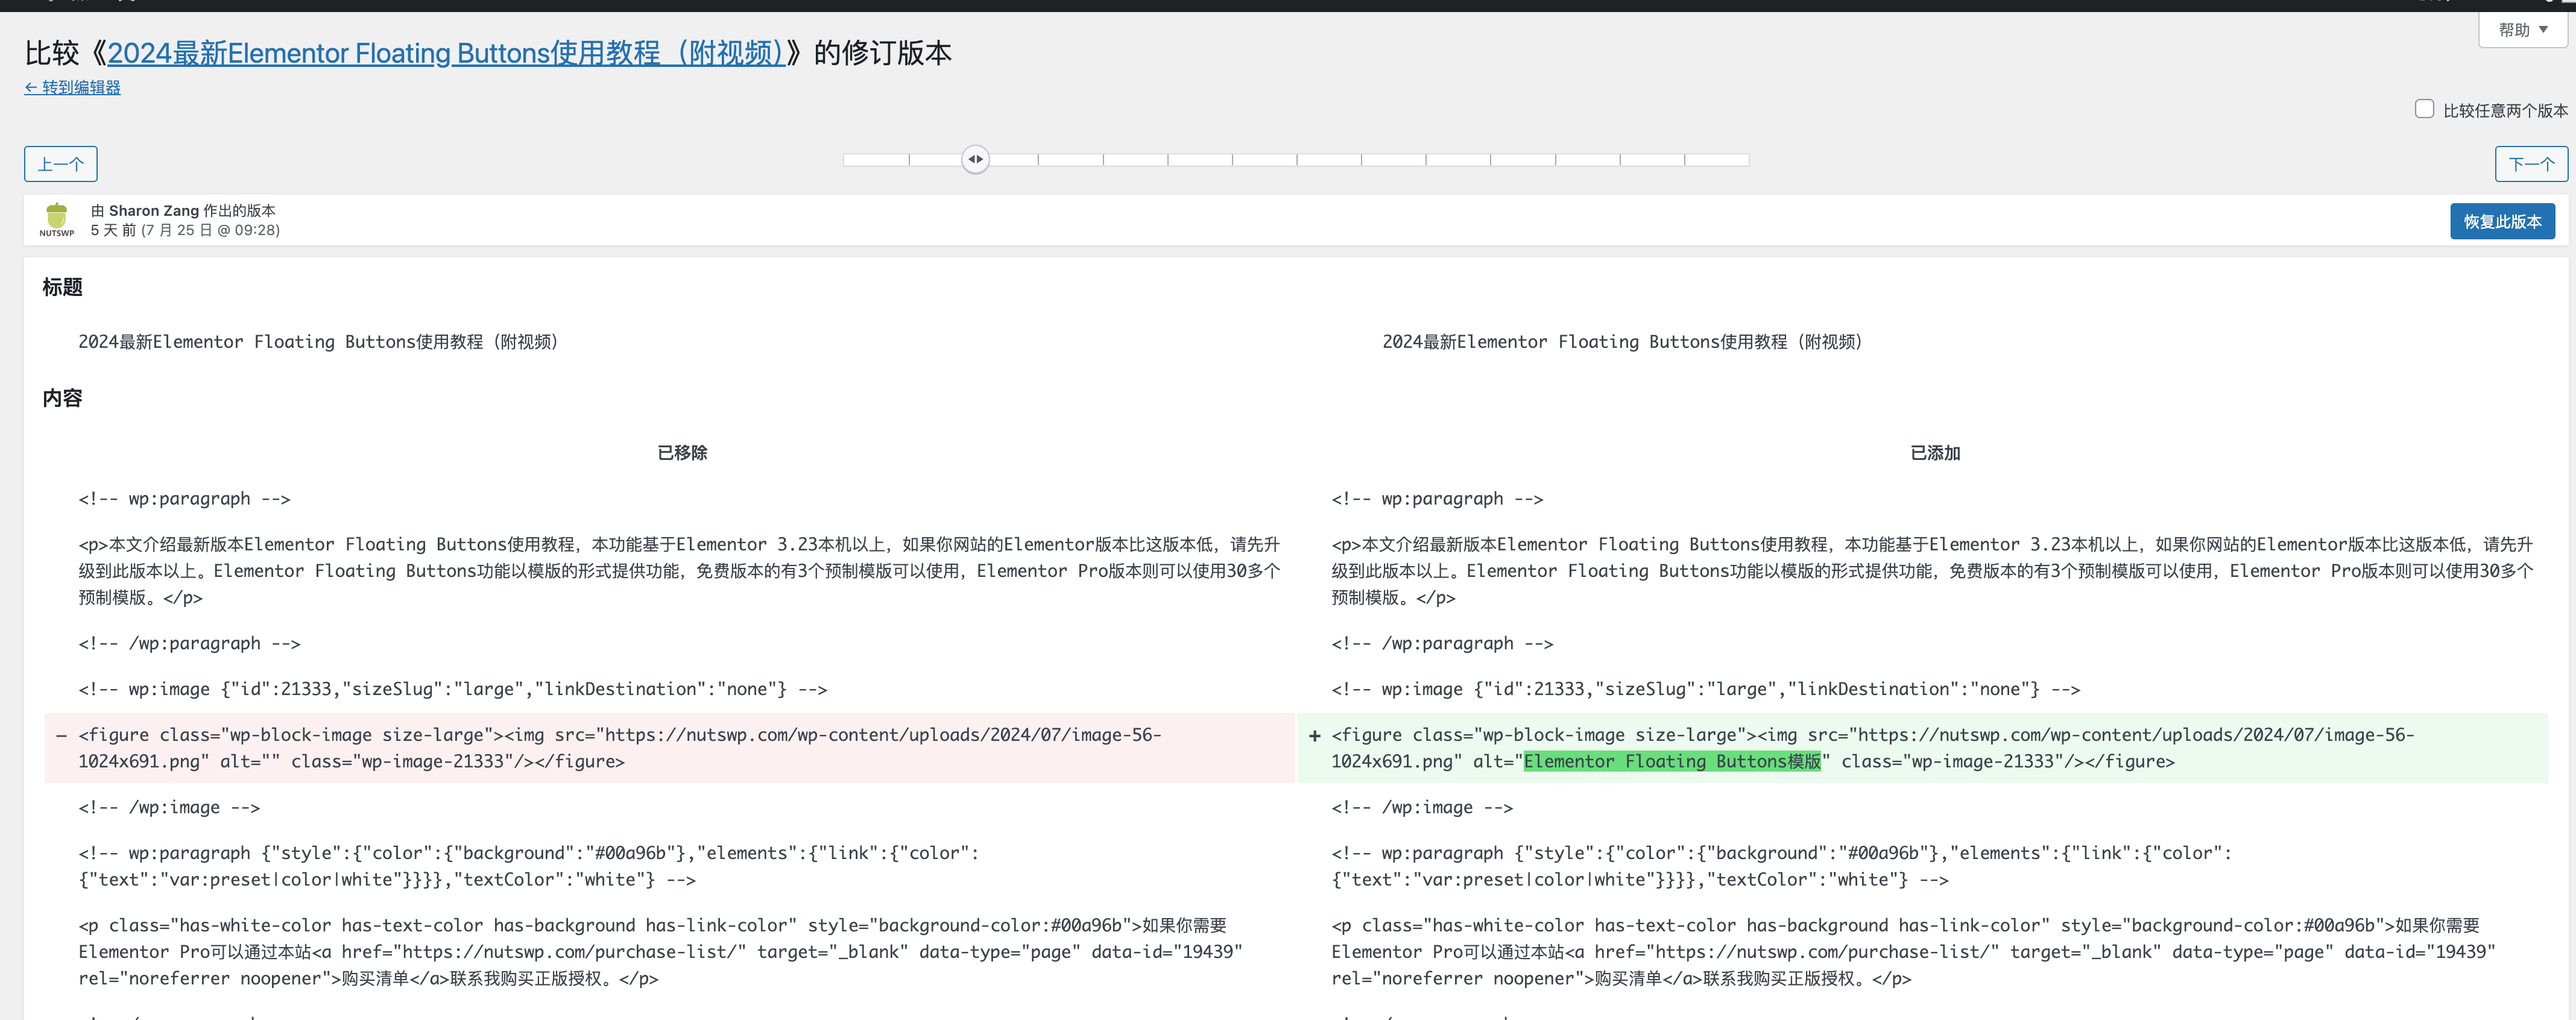This screenshot has height=1020, width=2576.
Task: Click the rightmost segment of revision slider
Action: click(x=1717, y=159)
